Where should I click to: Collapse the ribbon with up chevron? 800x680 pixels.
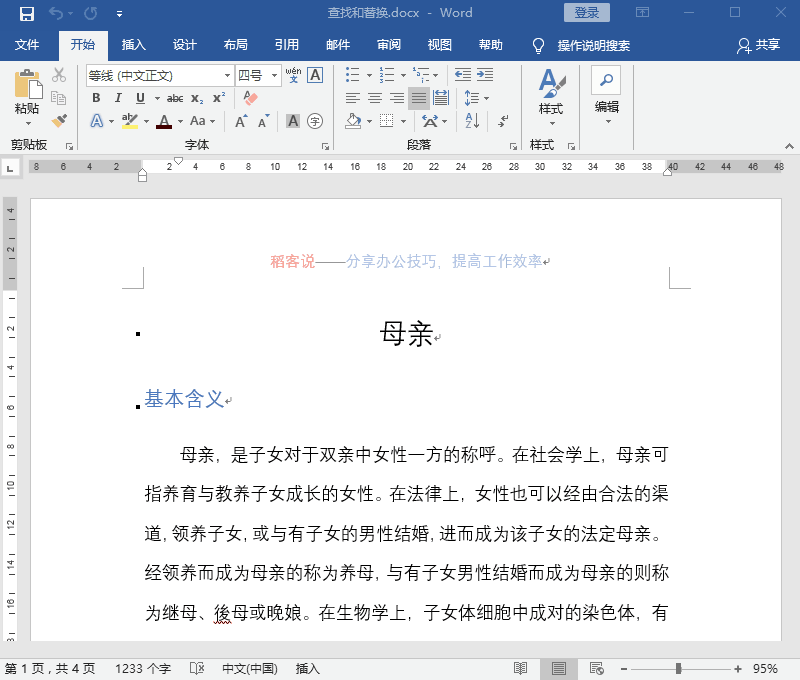[789, 146]
